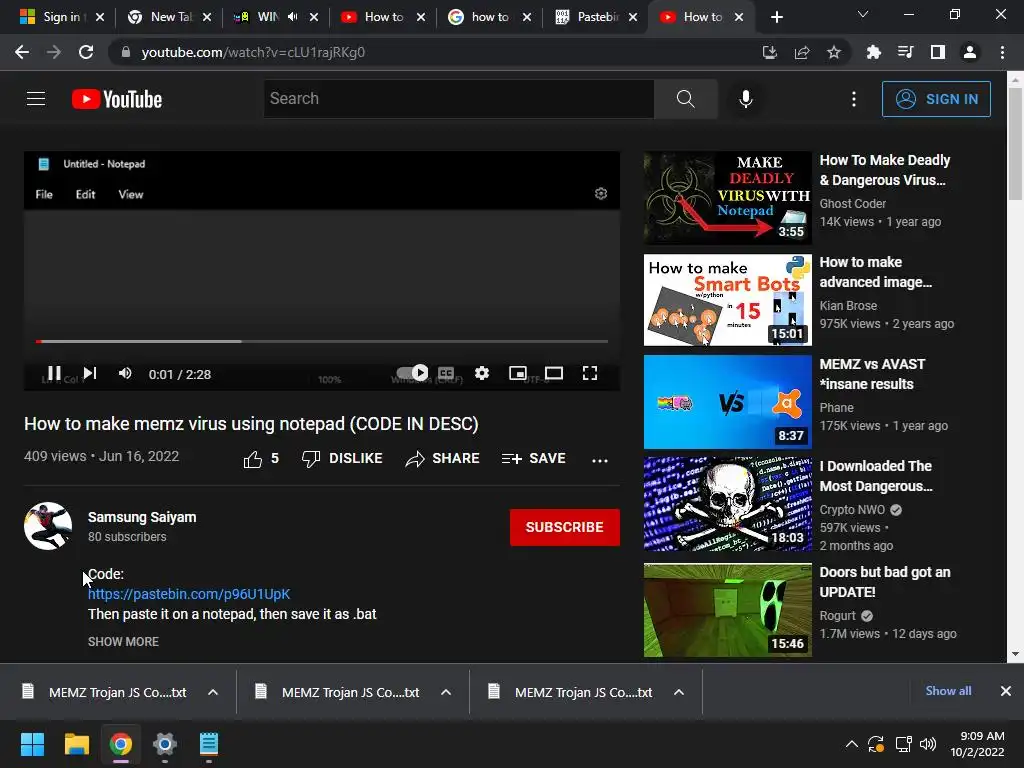Seek on the video progress bar
The width and height of the screenshot is (1024, 768).
321,341
